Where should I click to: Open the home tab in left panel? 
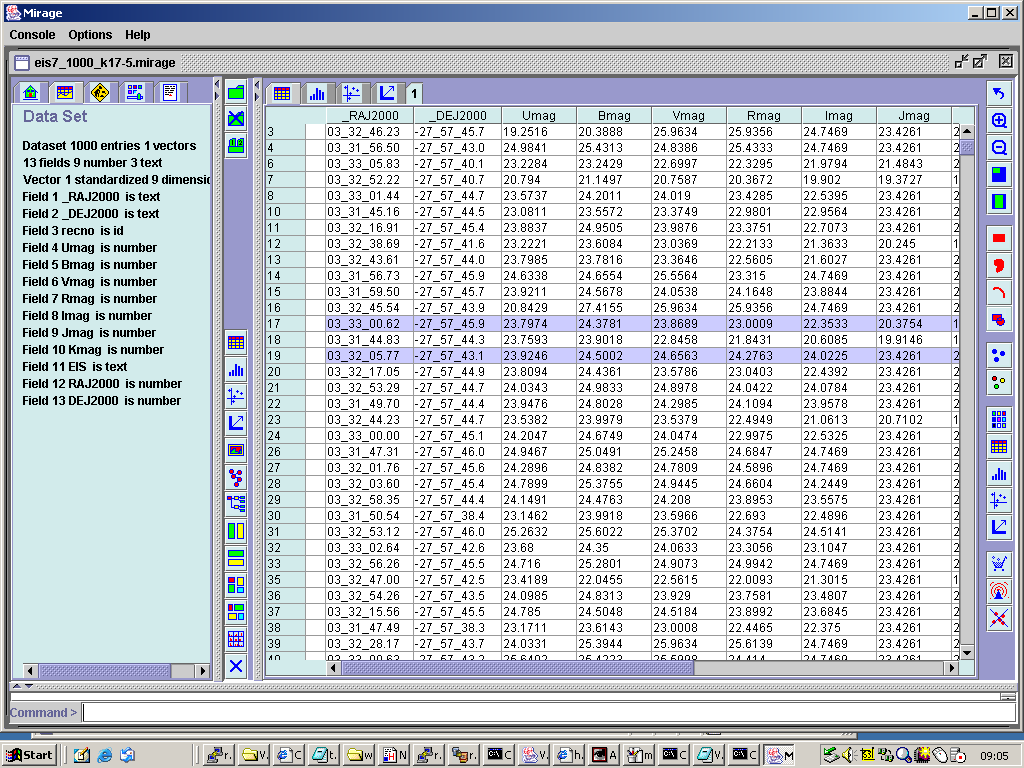[31, 93]
